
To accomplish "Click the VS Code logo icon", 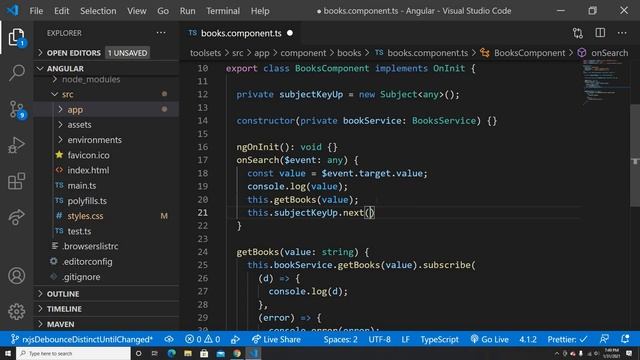I will click(13, 10).
